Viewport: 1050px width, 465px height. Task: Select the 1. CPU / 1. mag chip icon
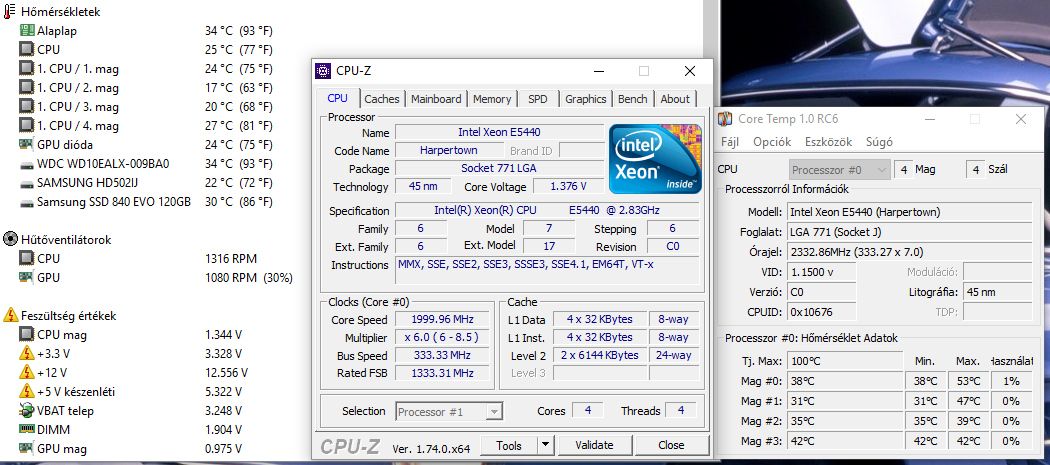(27, 68)
